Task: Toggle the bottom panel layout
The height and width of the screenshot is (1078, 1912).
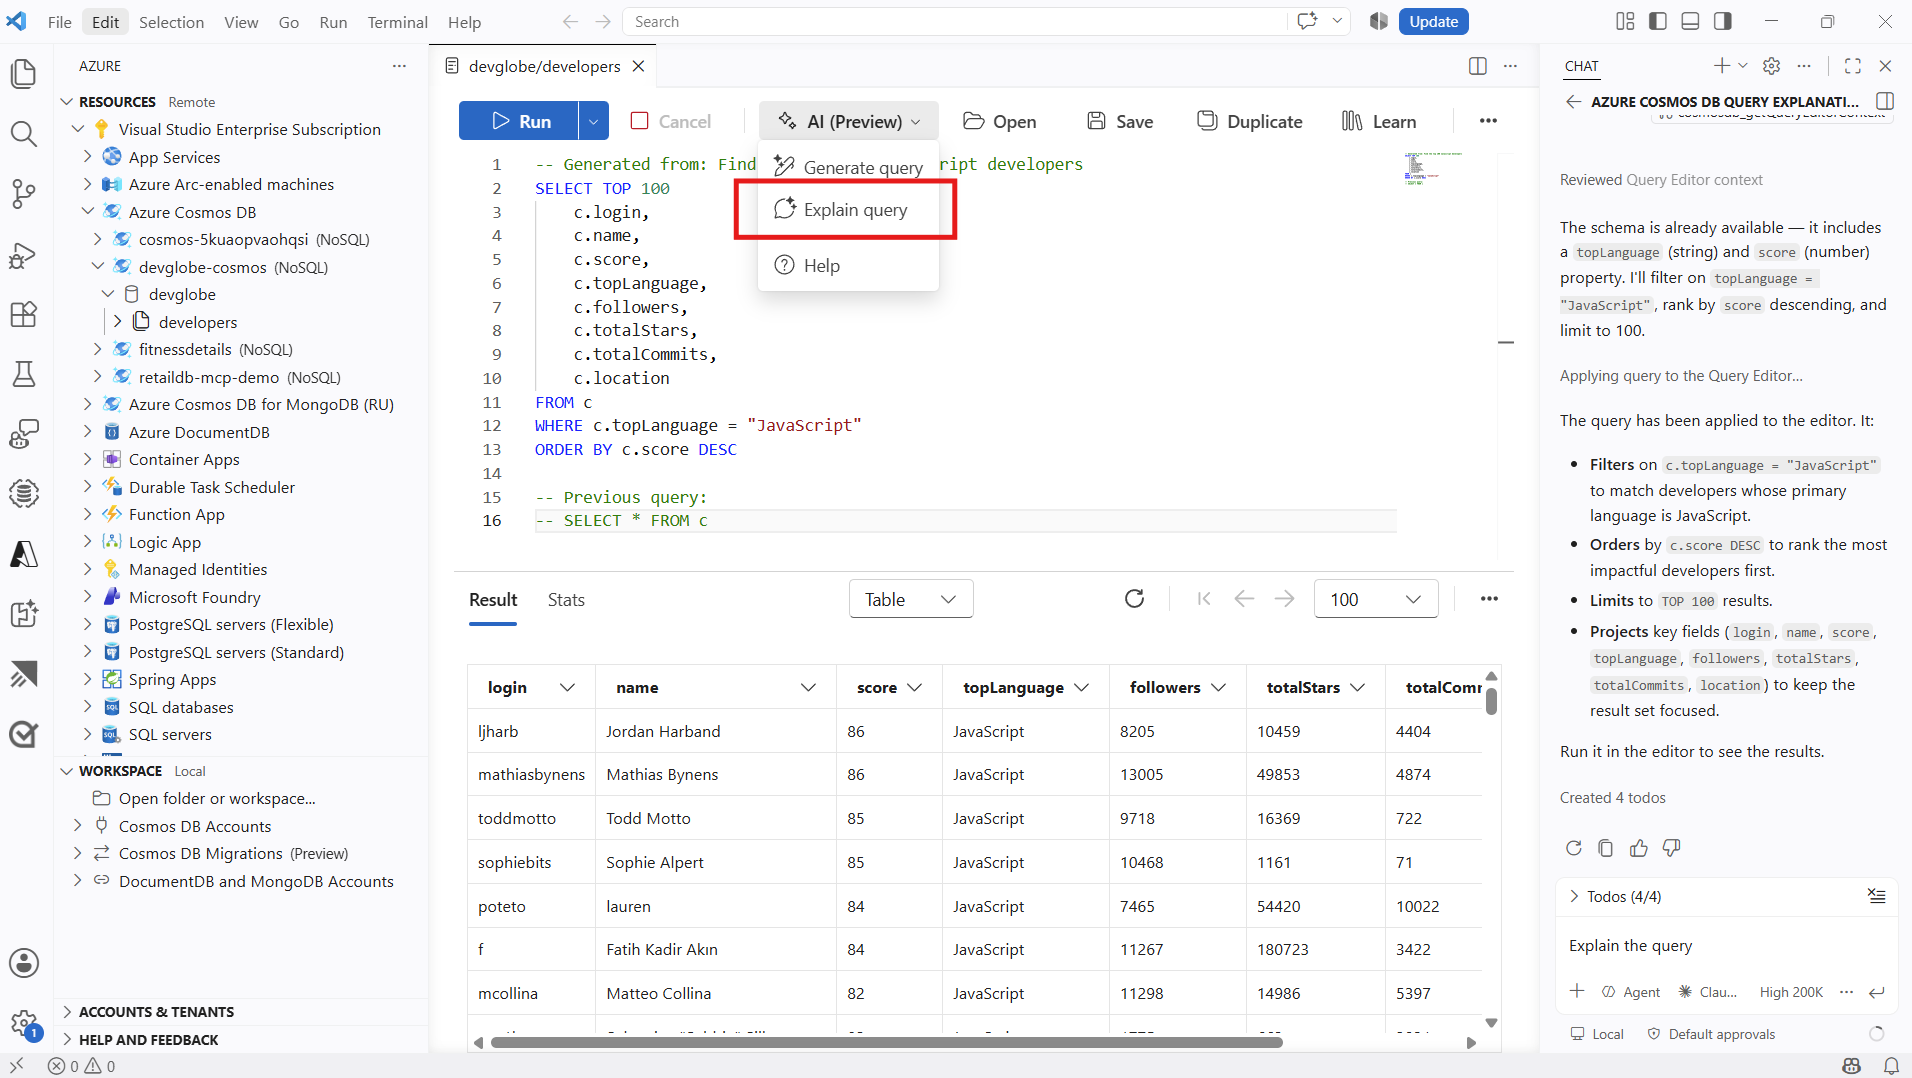Action: point(1690,21)
